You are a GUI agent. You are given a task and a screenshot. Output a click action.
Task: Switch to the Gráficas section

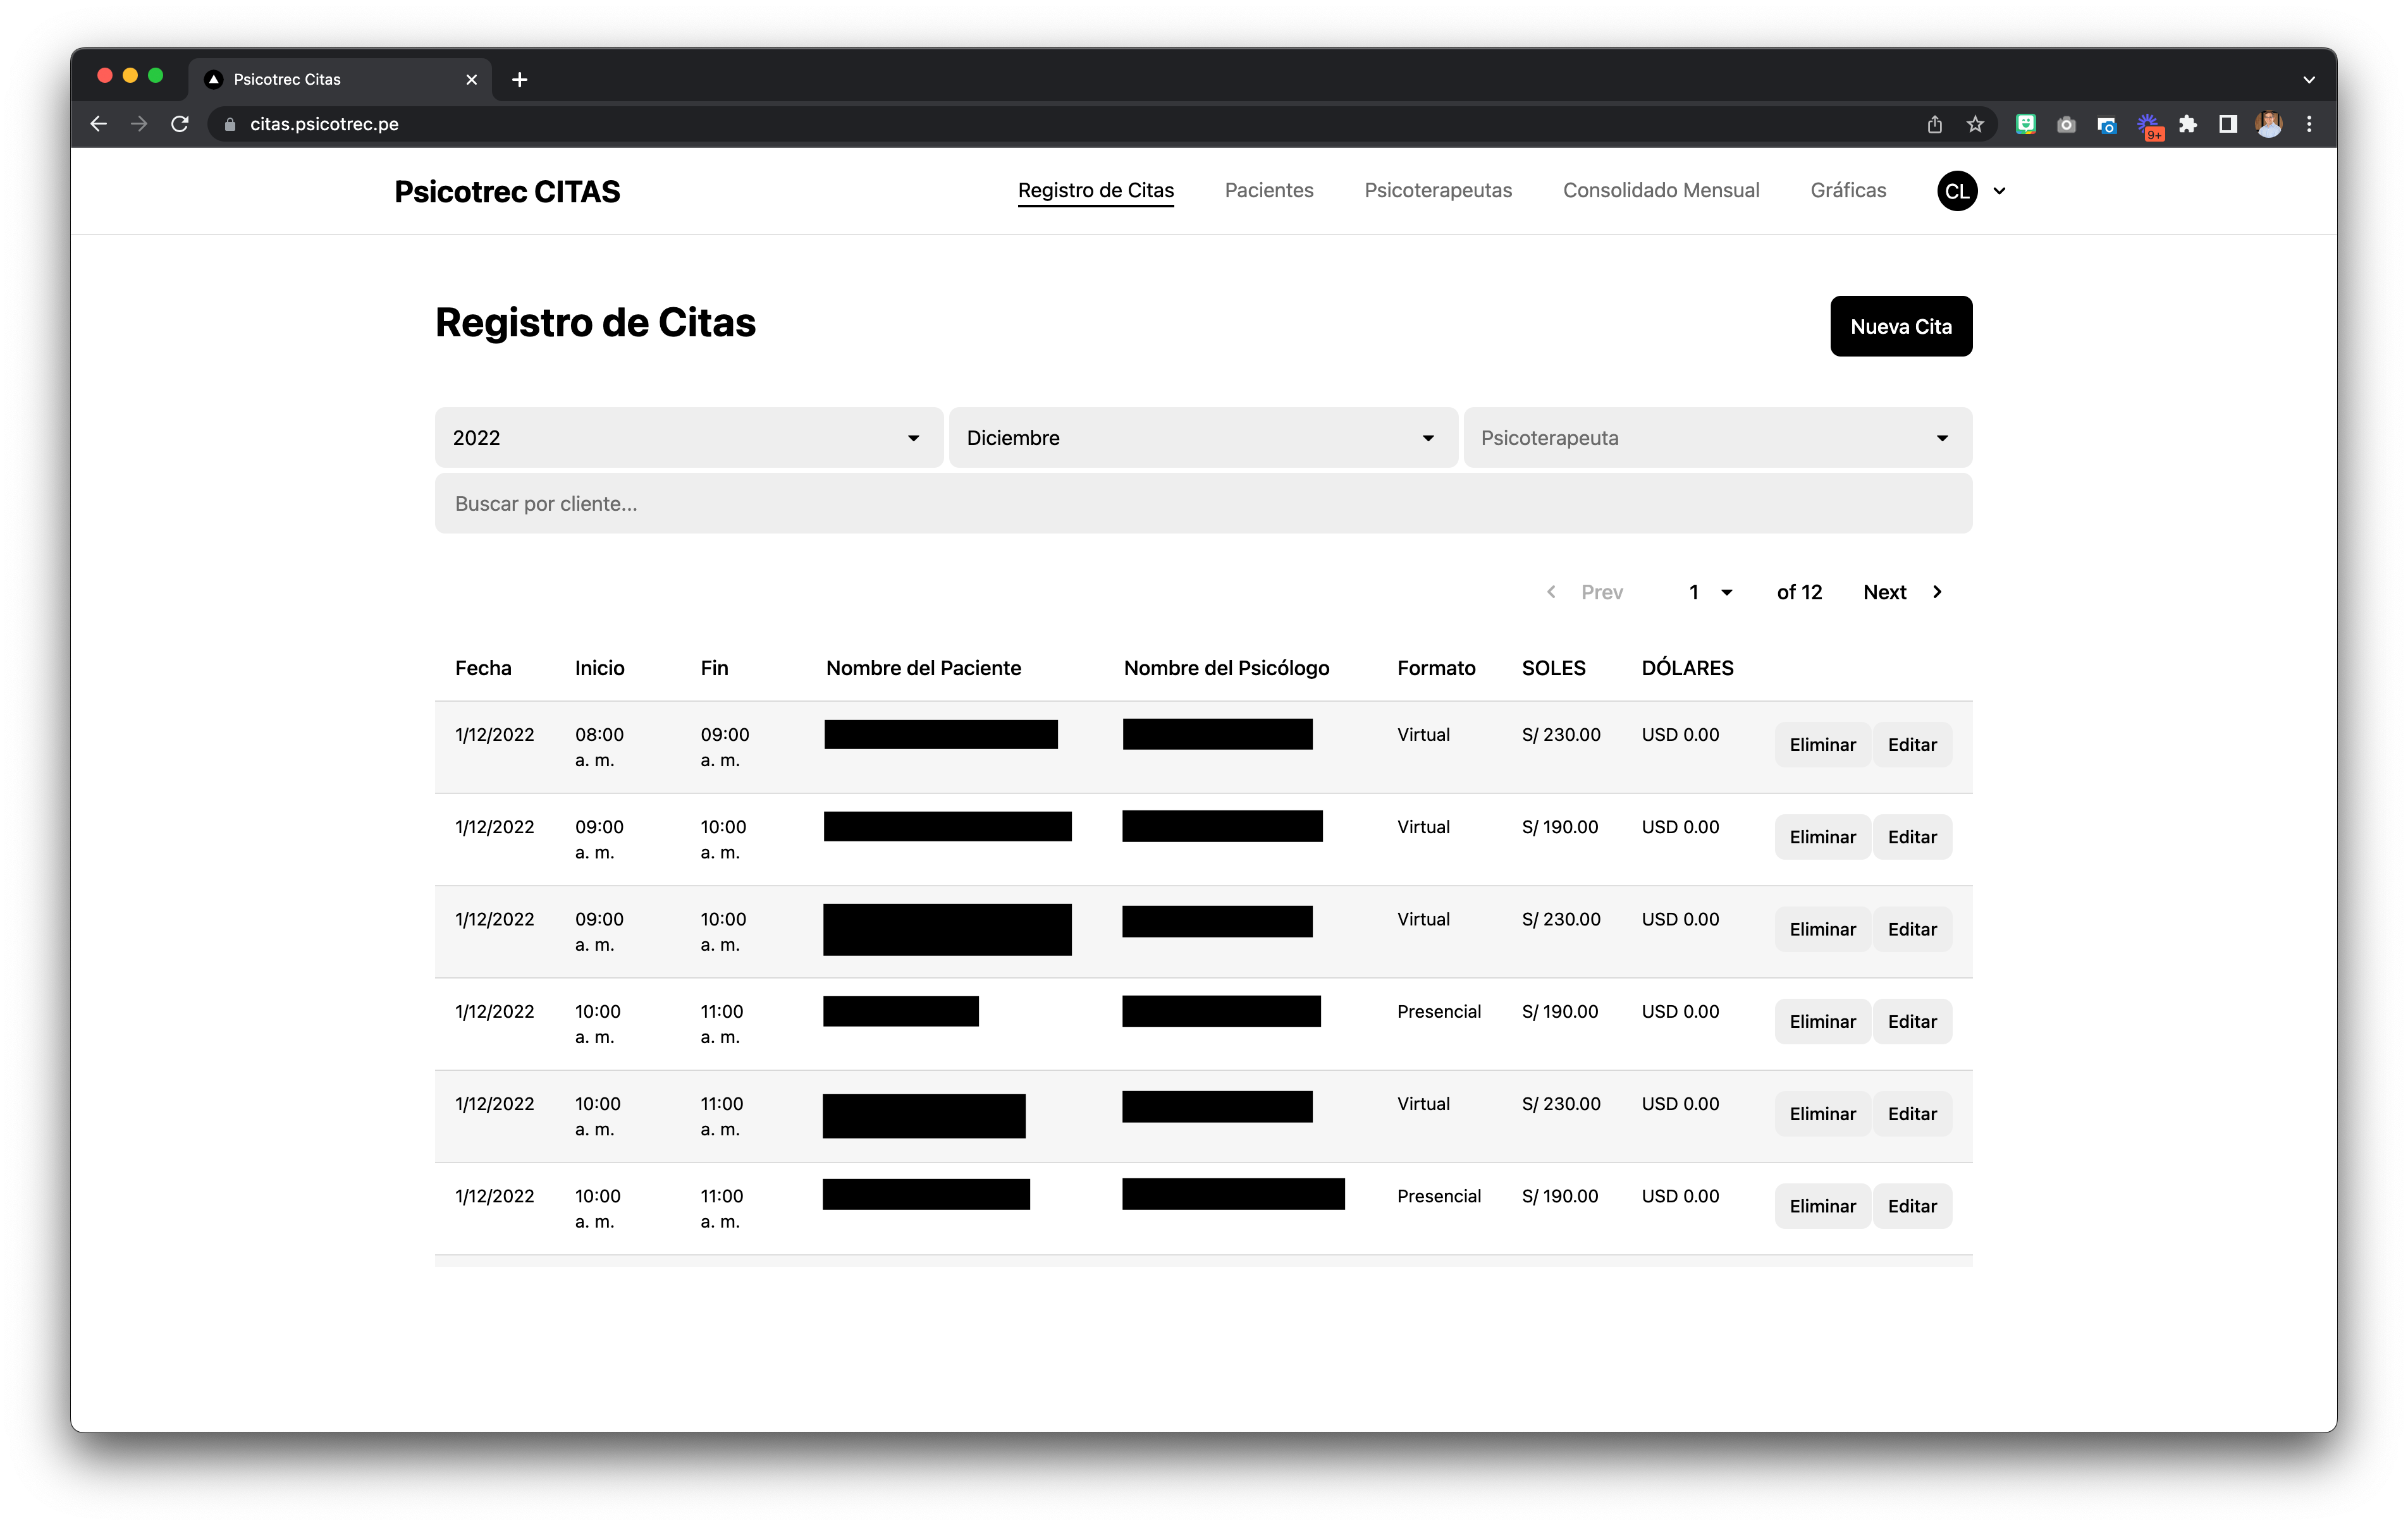coord(1847,190)
